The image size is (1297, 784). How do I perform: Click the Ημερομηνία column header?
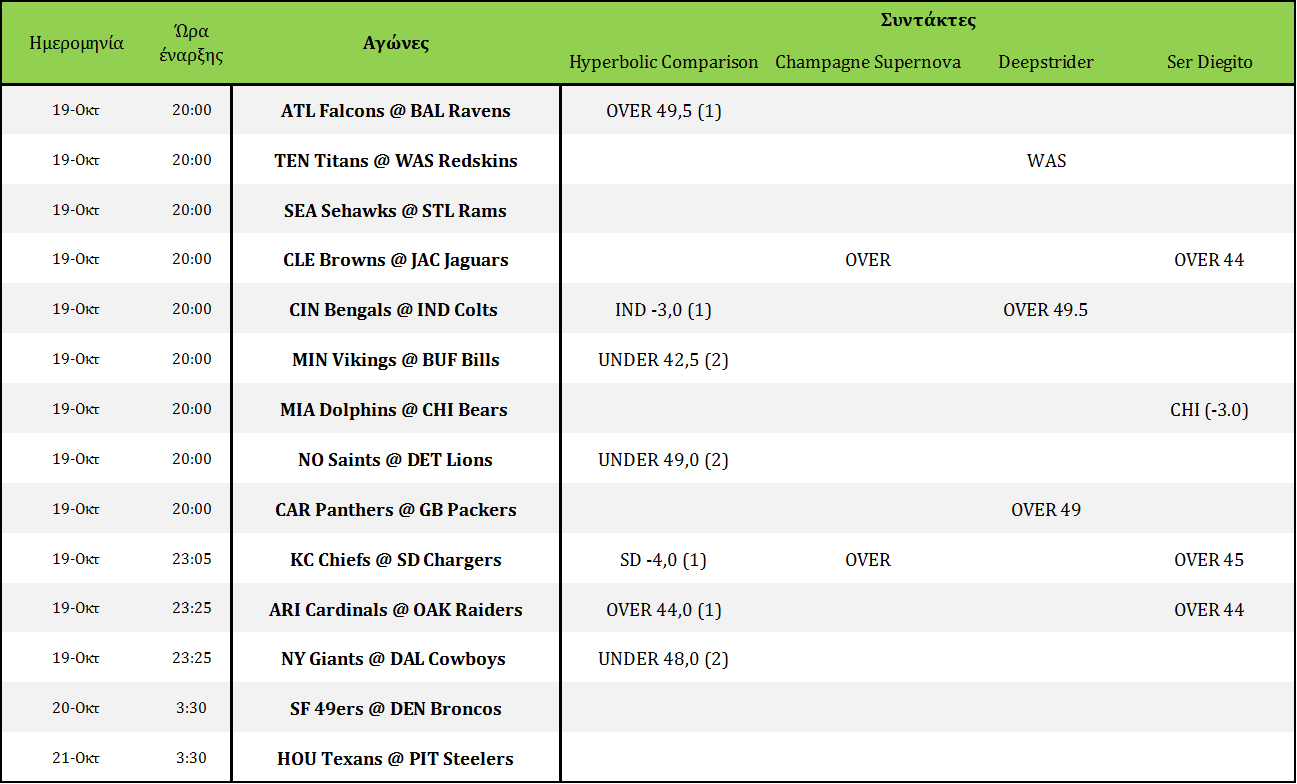pyautogui.click(x=77, y=43)
